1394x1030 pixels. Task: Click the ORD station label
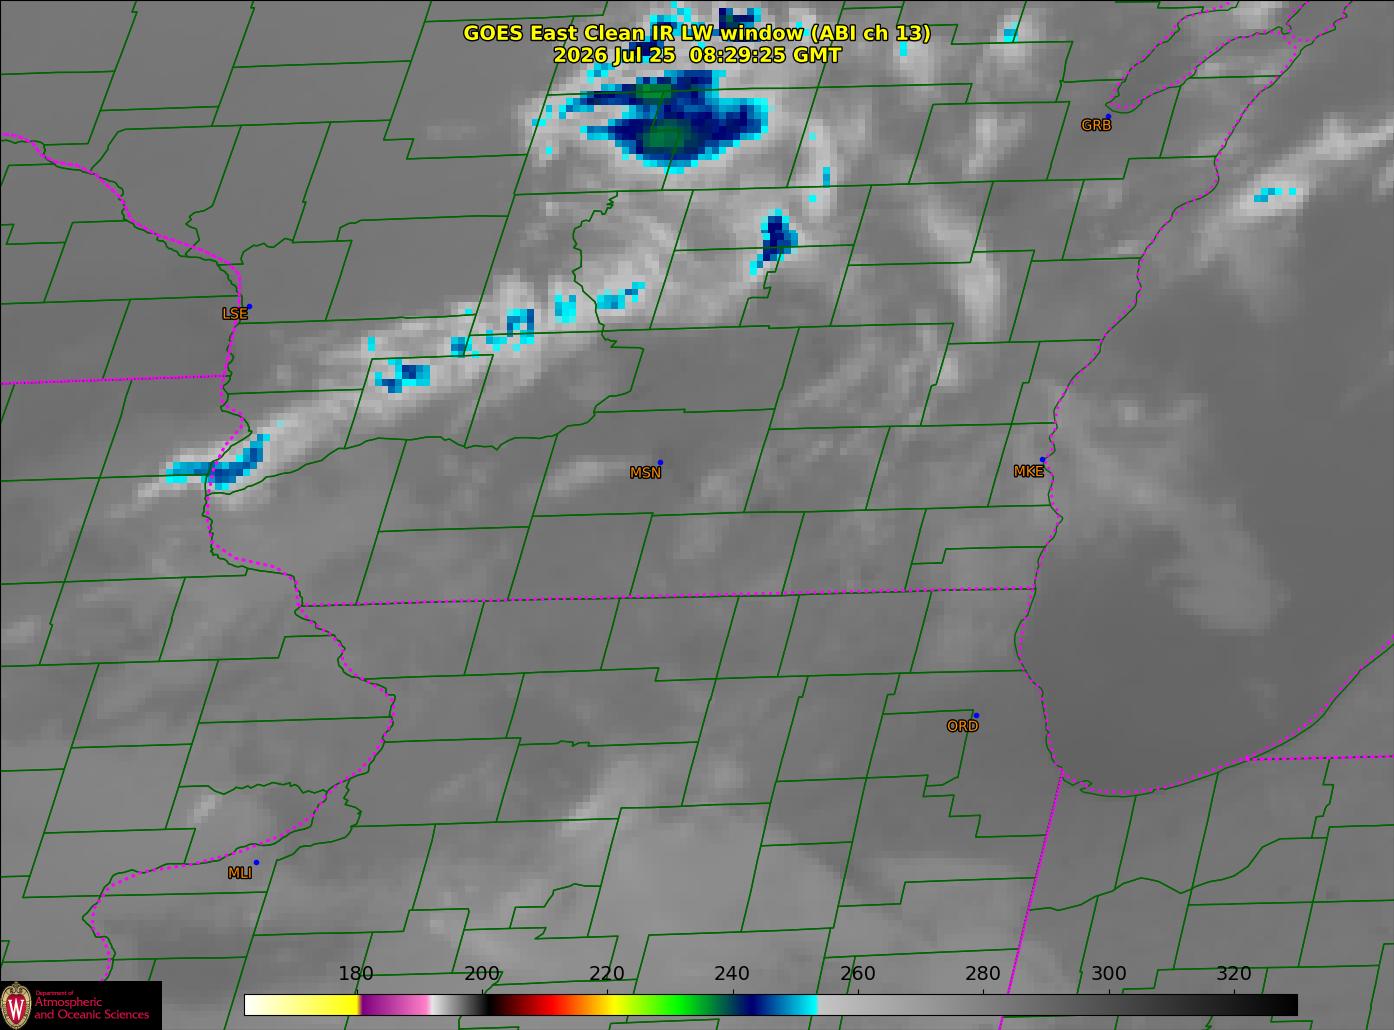pos(962,726)
